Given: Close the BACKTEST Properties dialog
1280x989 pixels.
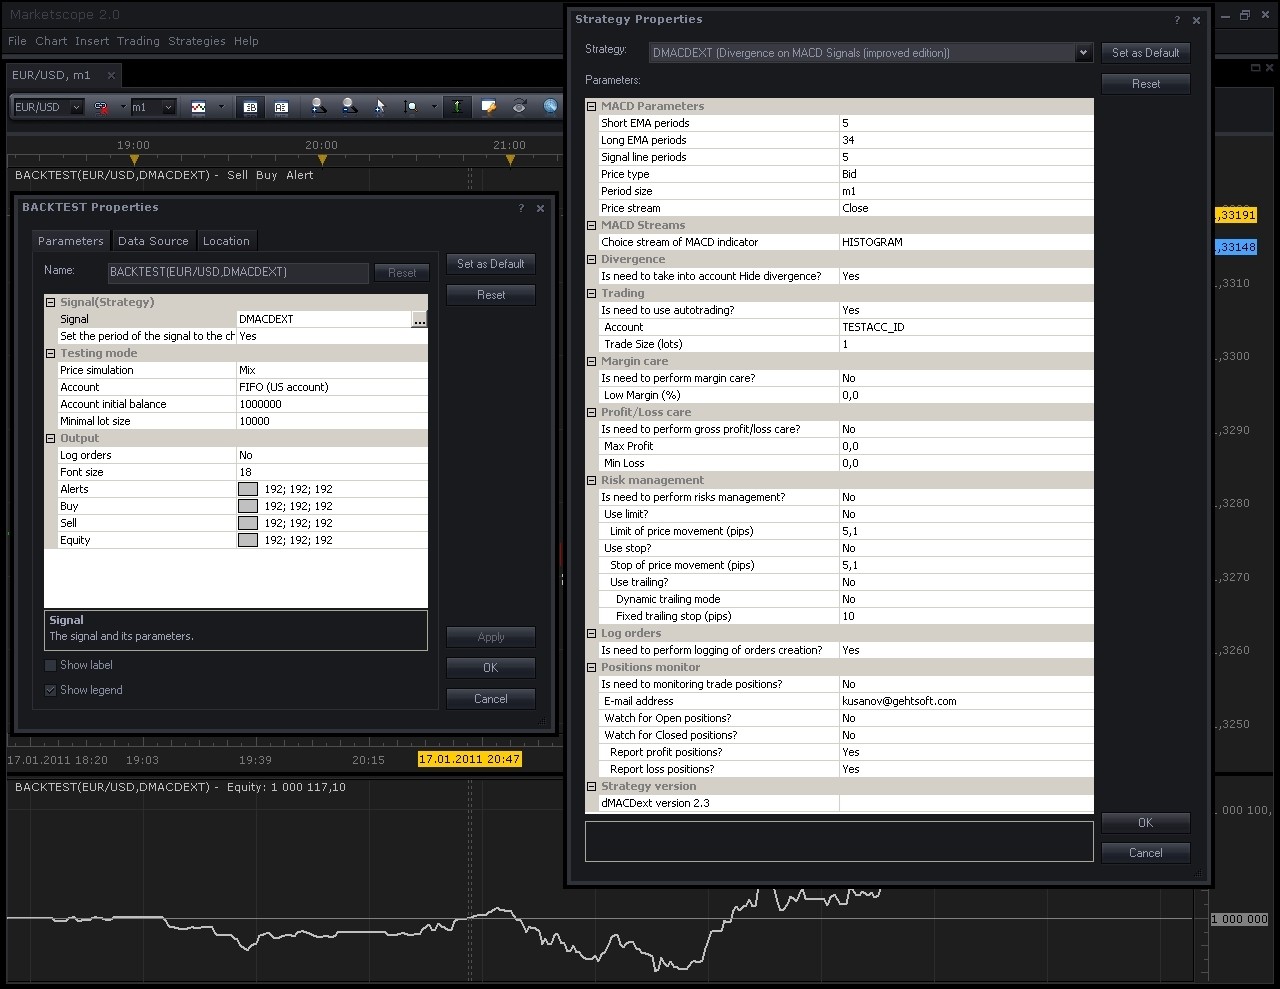Looking at the screenshot, I should 540,208.
